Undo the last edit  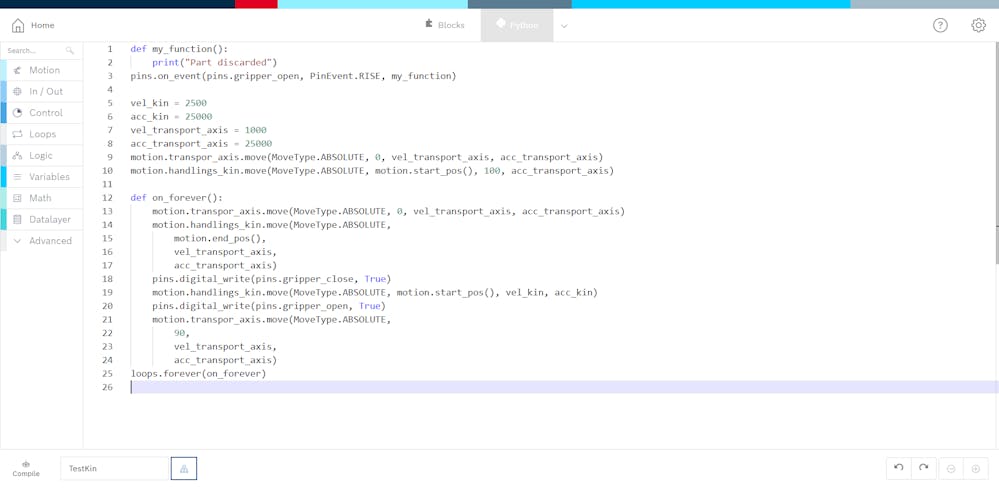click(899, 468)
